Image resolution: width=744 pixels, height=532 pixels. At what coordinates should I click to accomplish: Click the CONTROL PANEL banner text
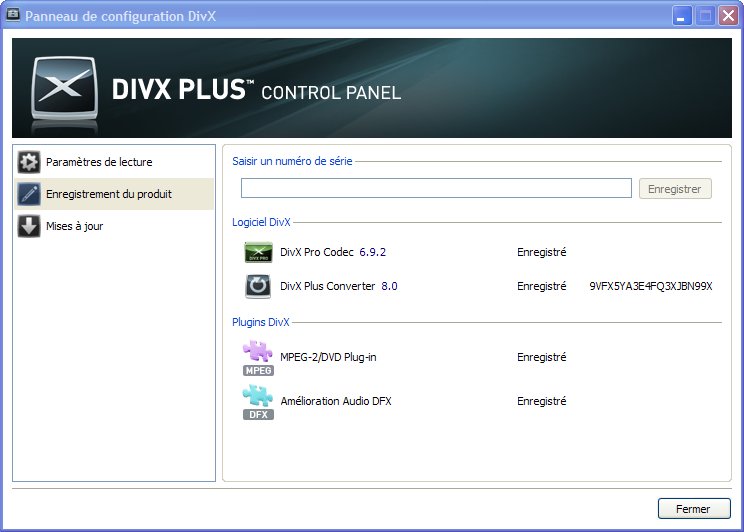[331, 93]
